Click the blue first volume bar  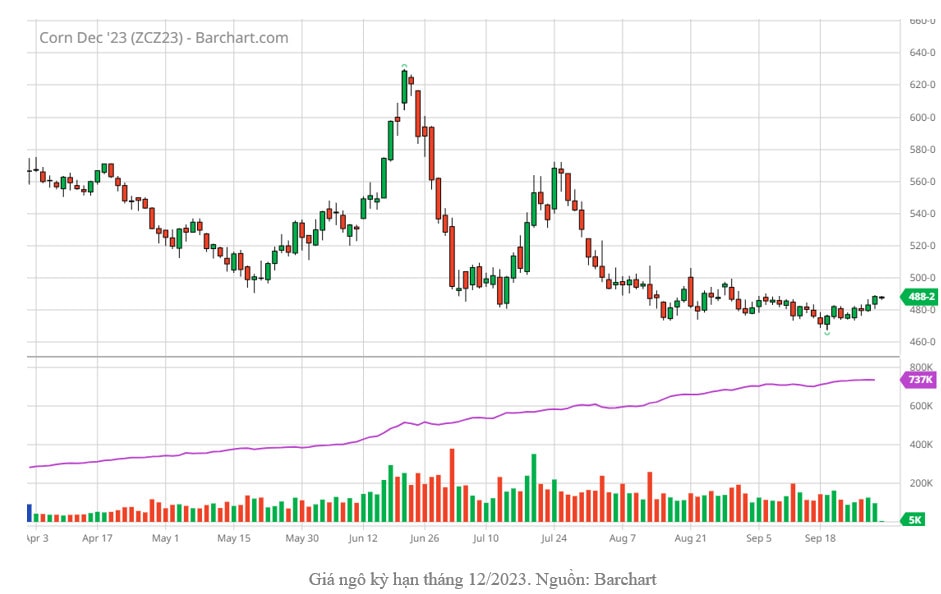[29, 513]
